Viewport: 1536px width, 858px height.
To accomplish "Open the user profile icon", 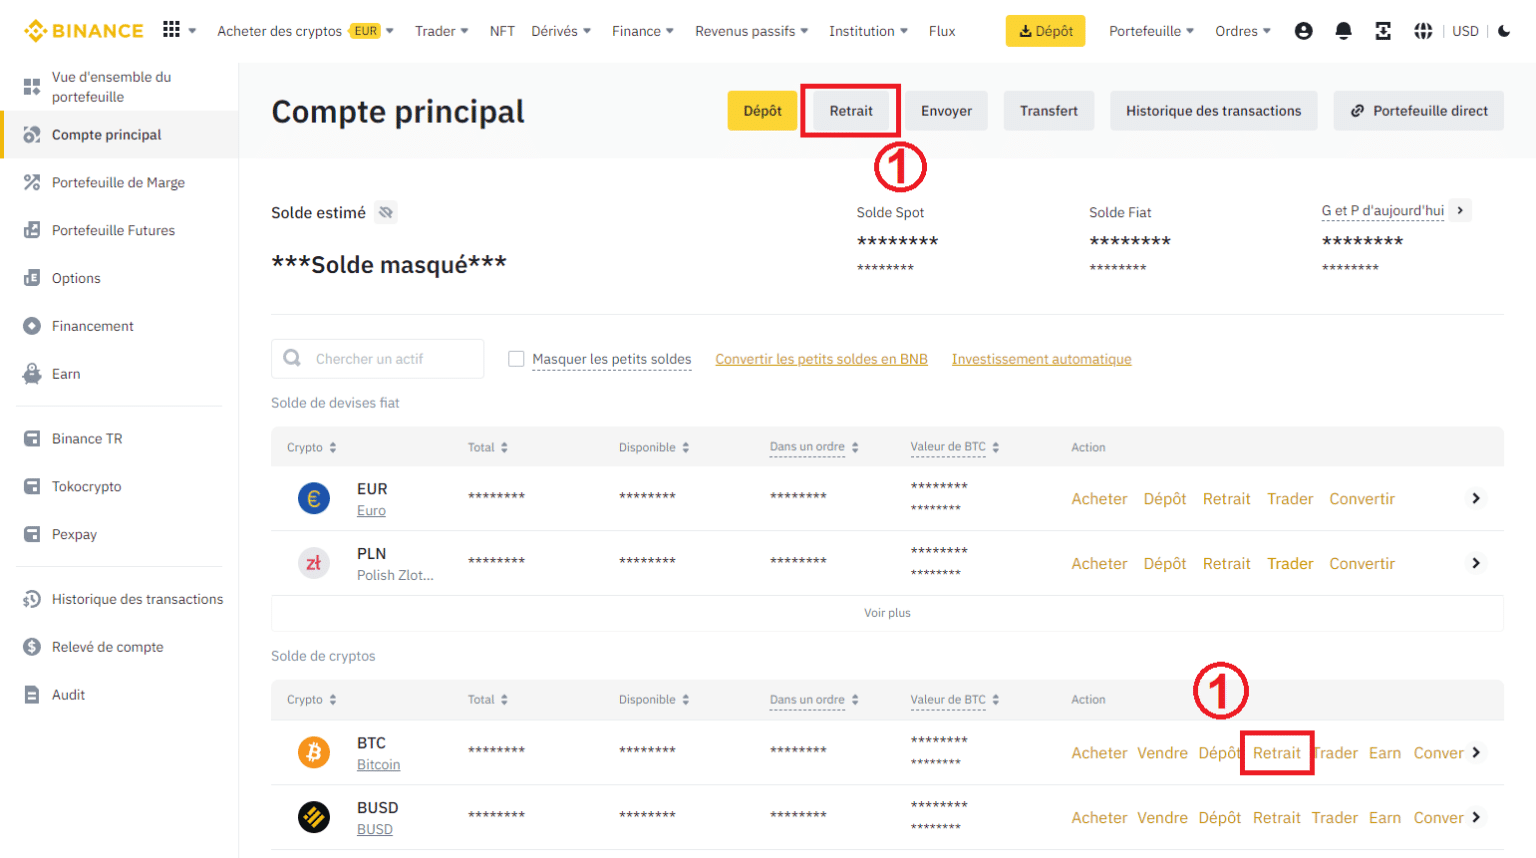I will 1303,31.
